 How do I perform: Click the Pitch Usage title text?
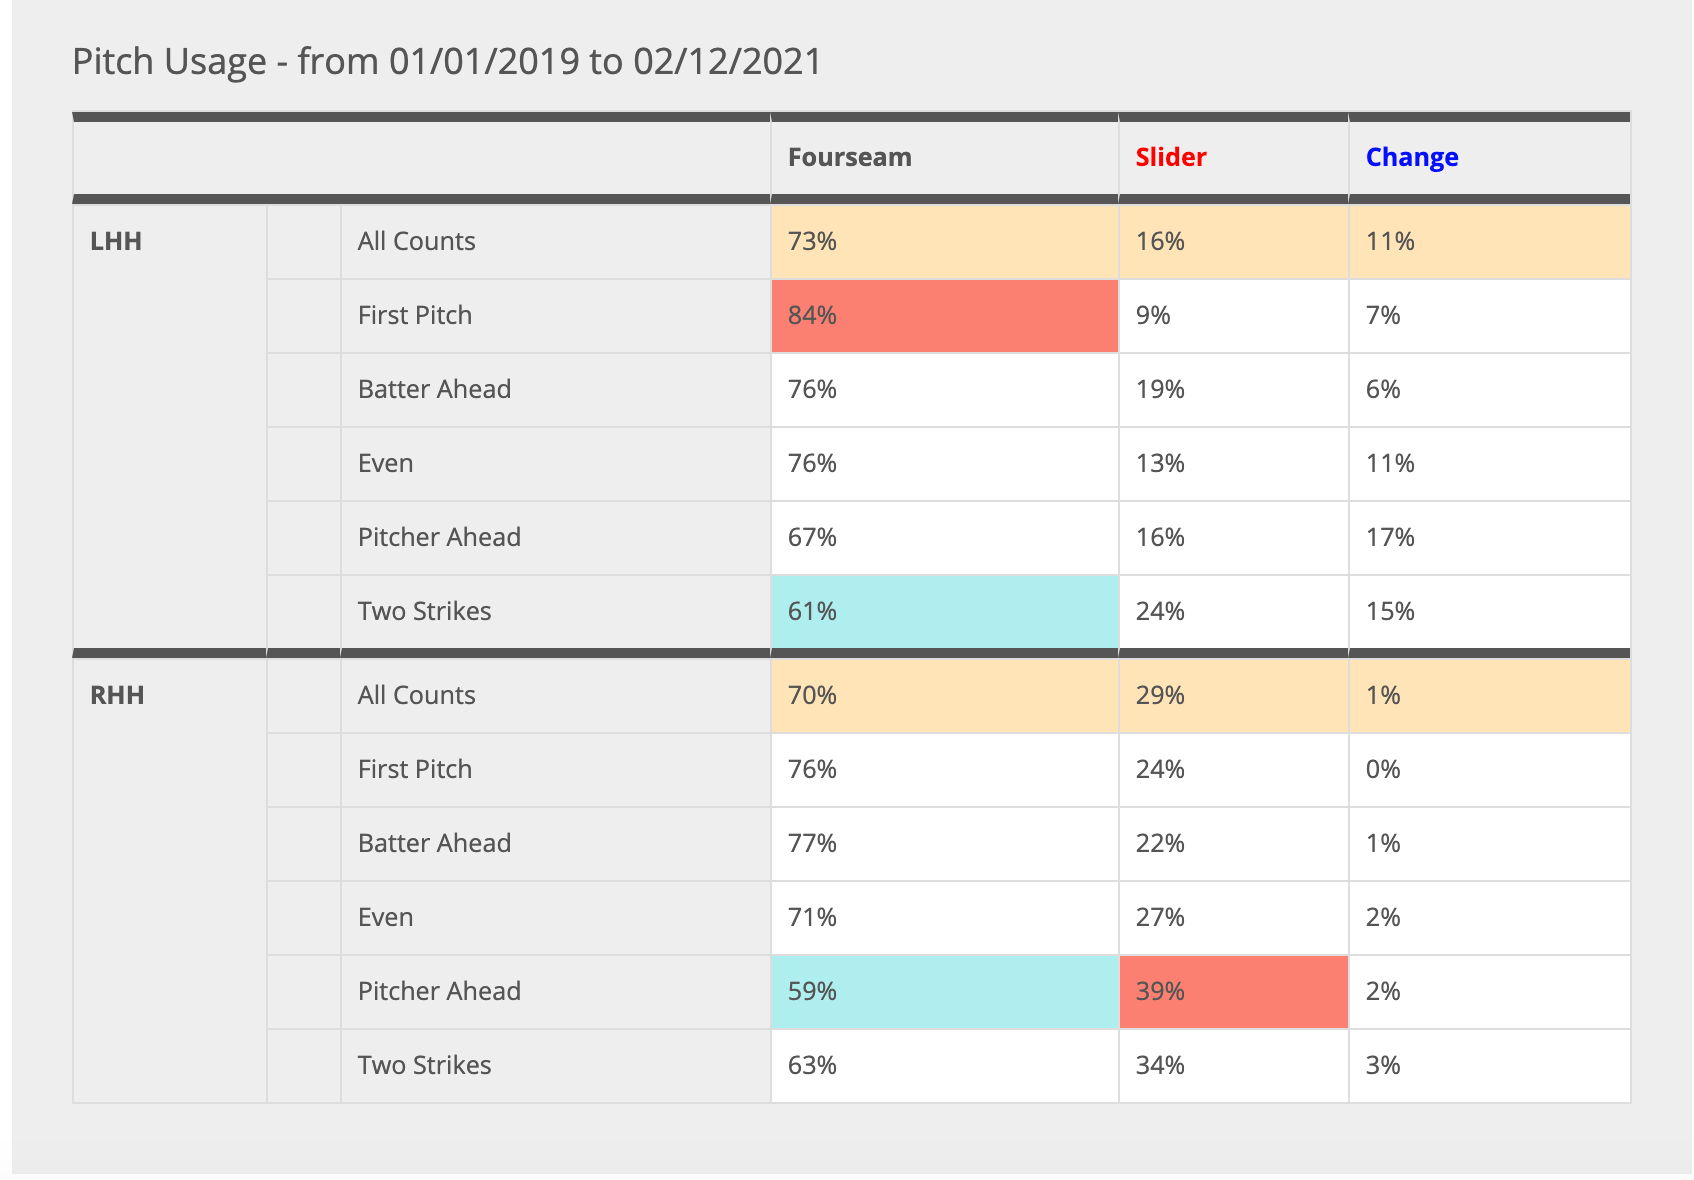click(446, 62)
